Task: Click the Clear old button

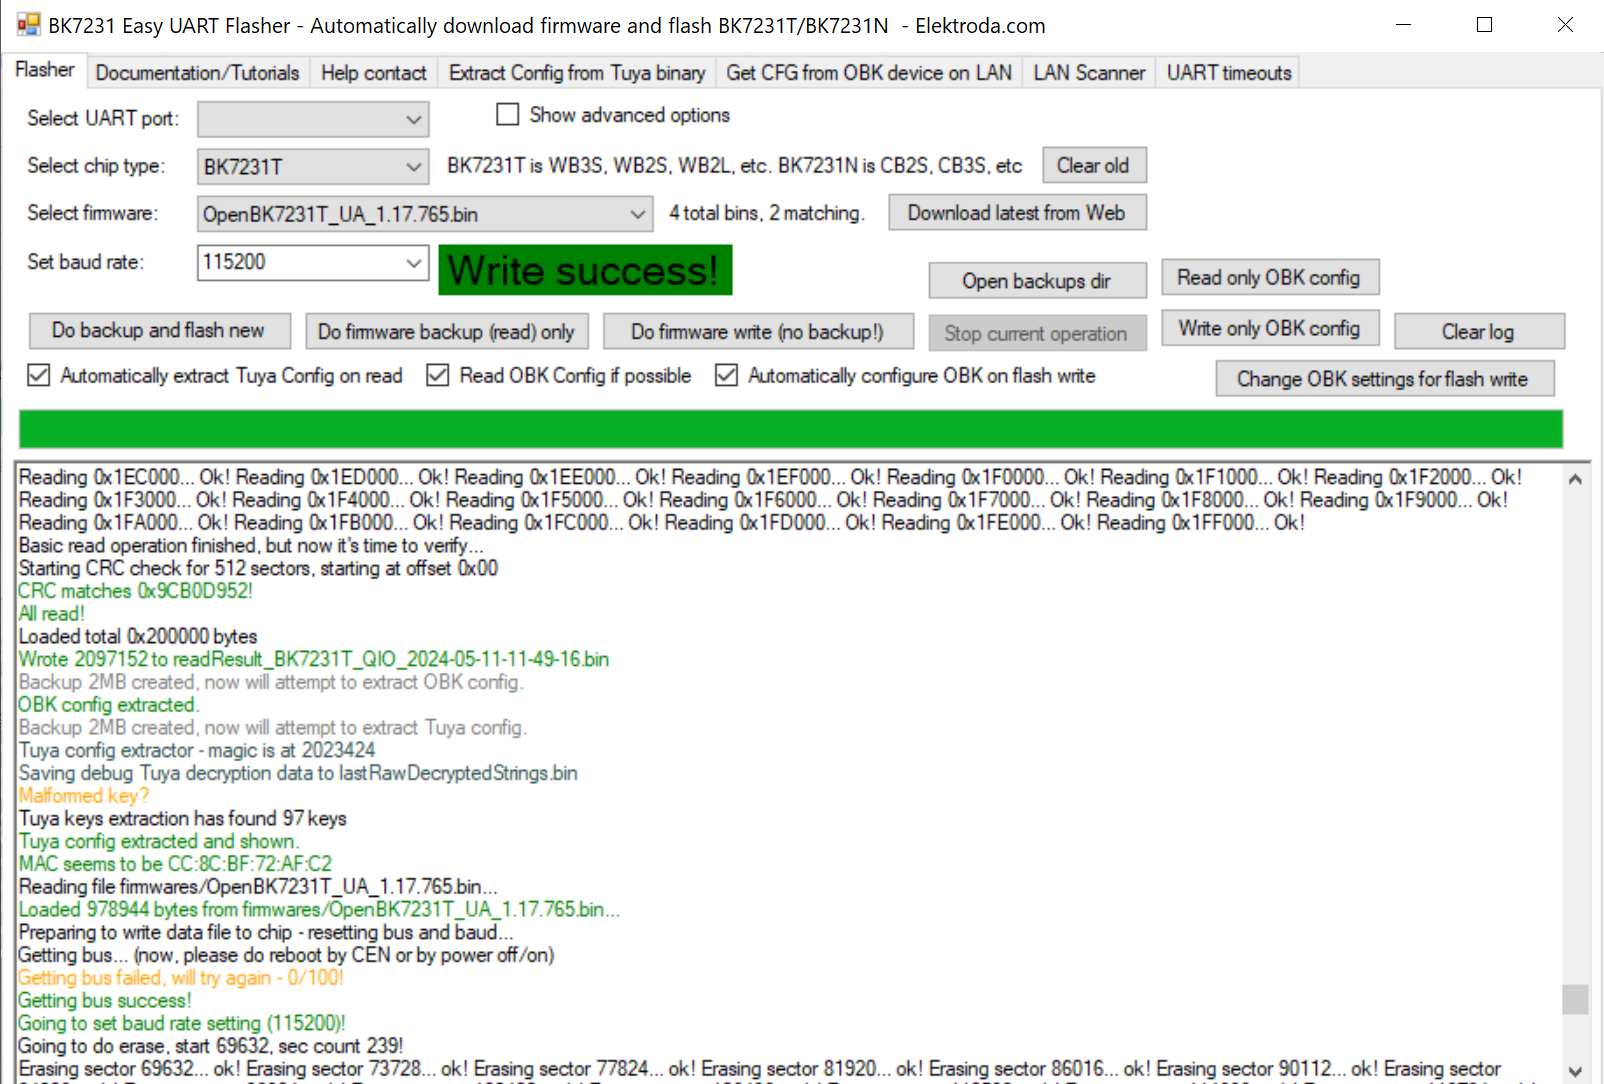Action: point(1094,166)
